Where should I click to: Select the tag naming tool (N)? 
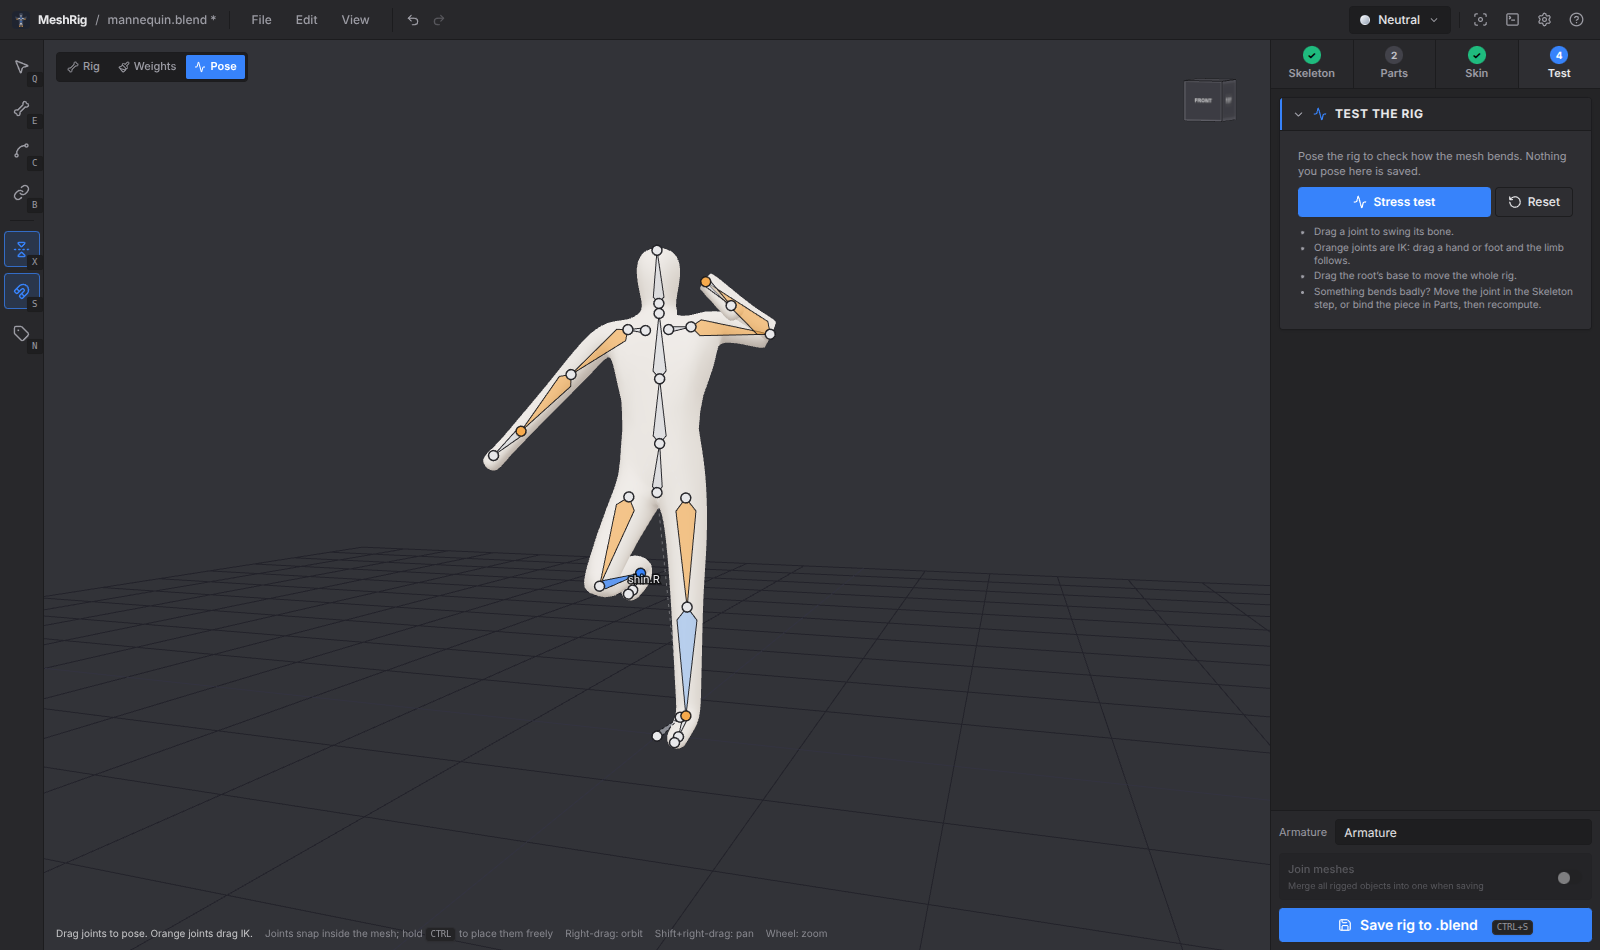pos(21,334)
